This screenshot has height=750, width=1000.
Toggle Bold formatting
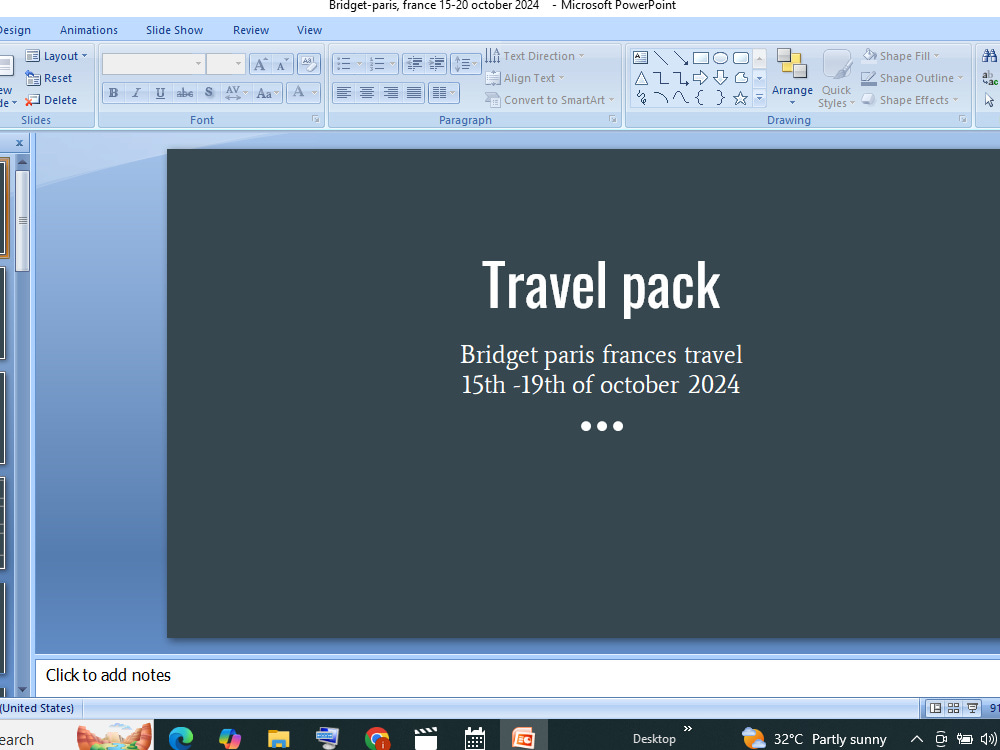click(x=114, y=93)
